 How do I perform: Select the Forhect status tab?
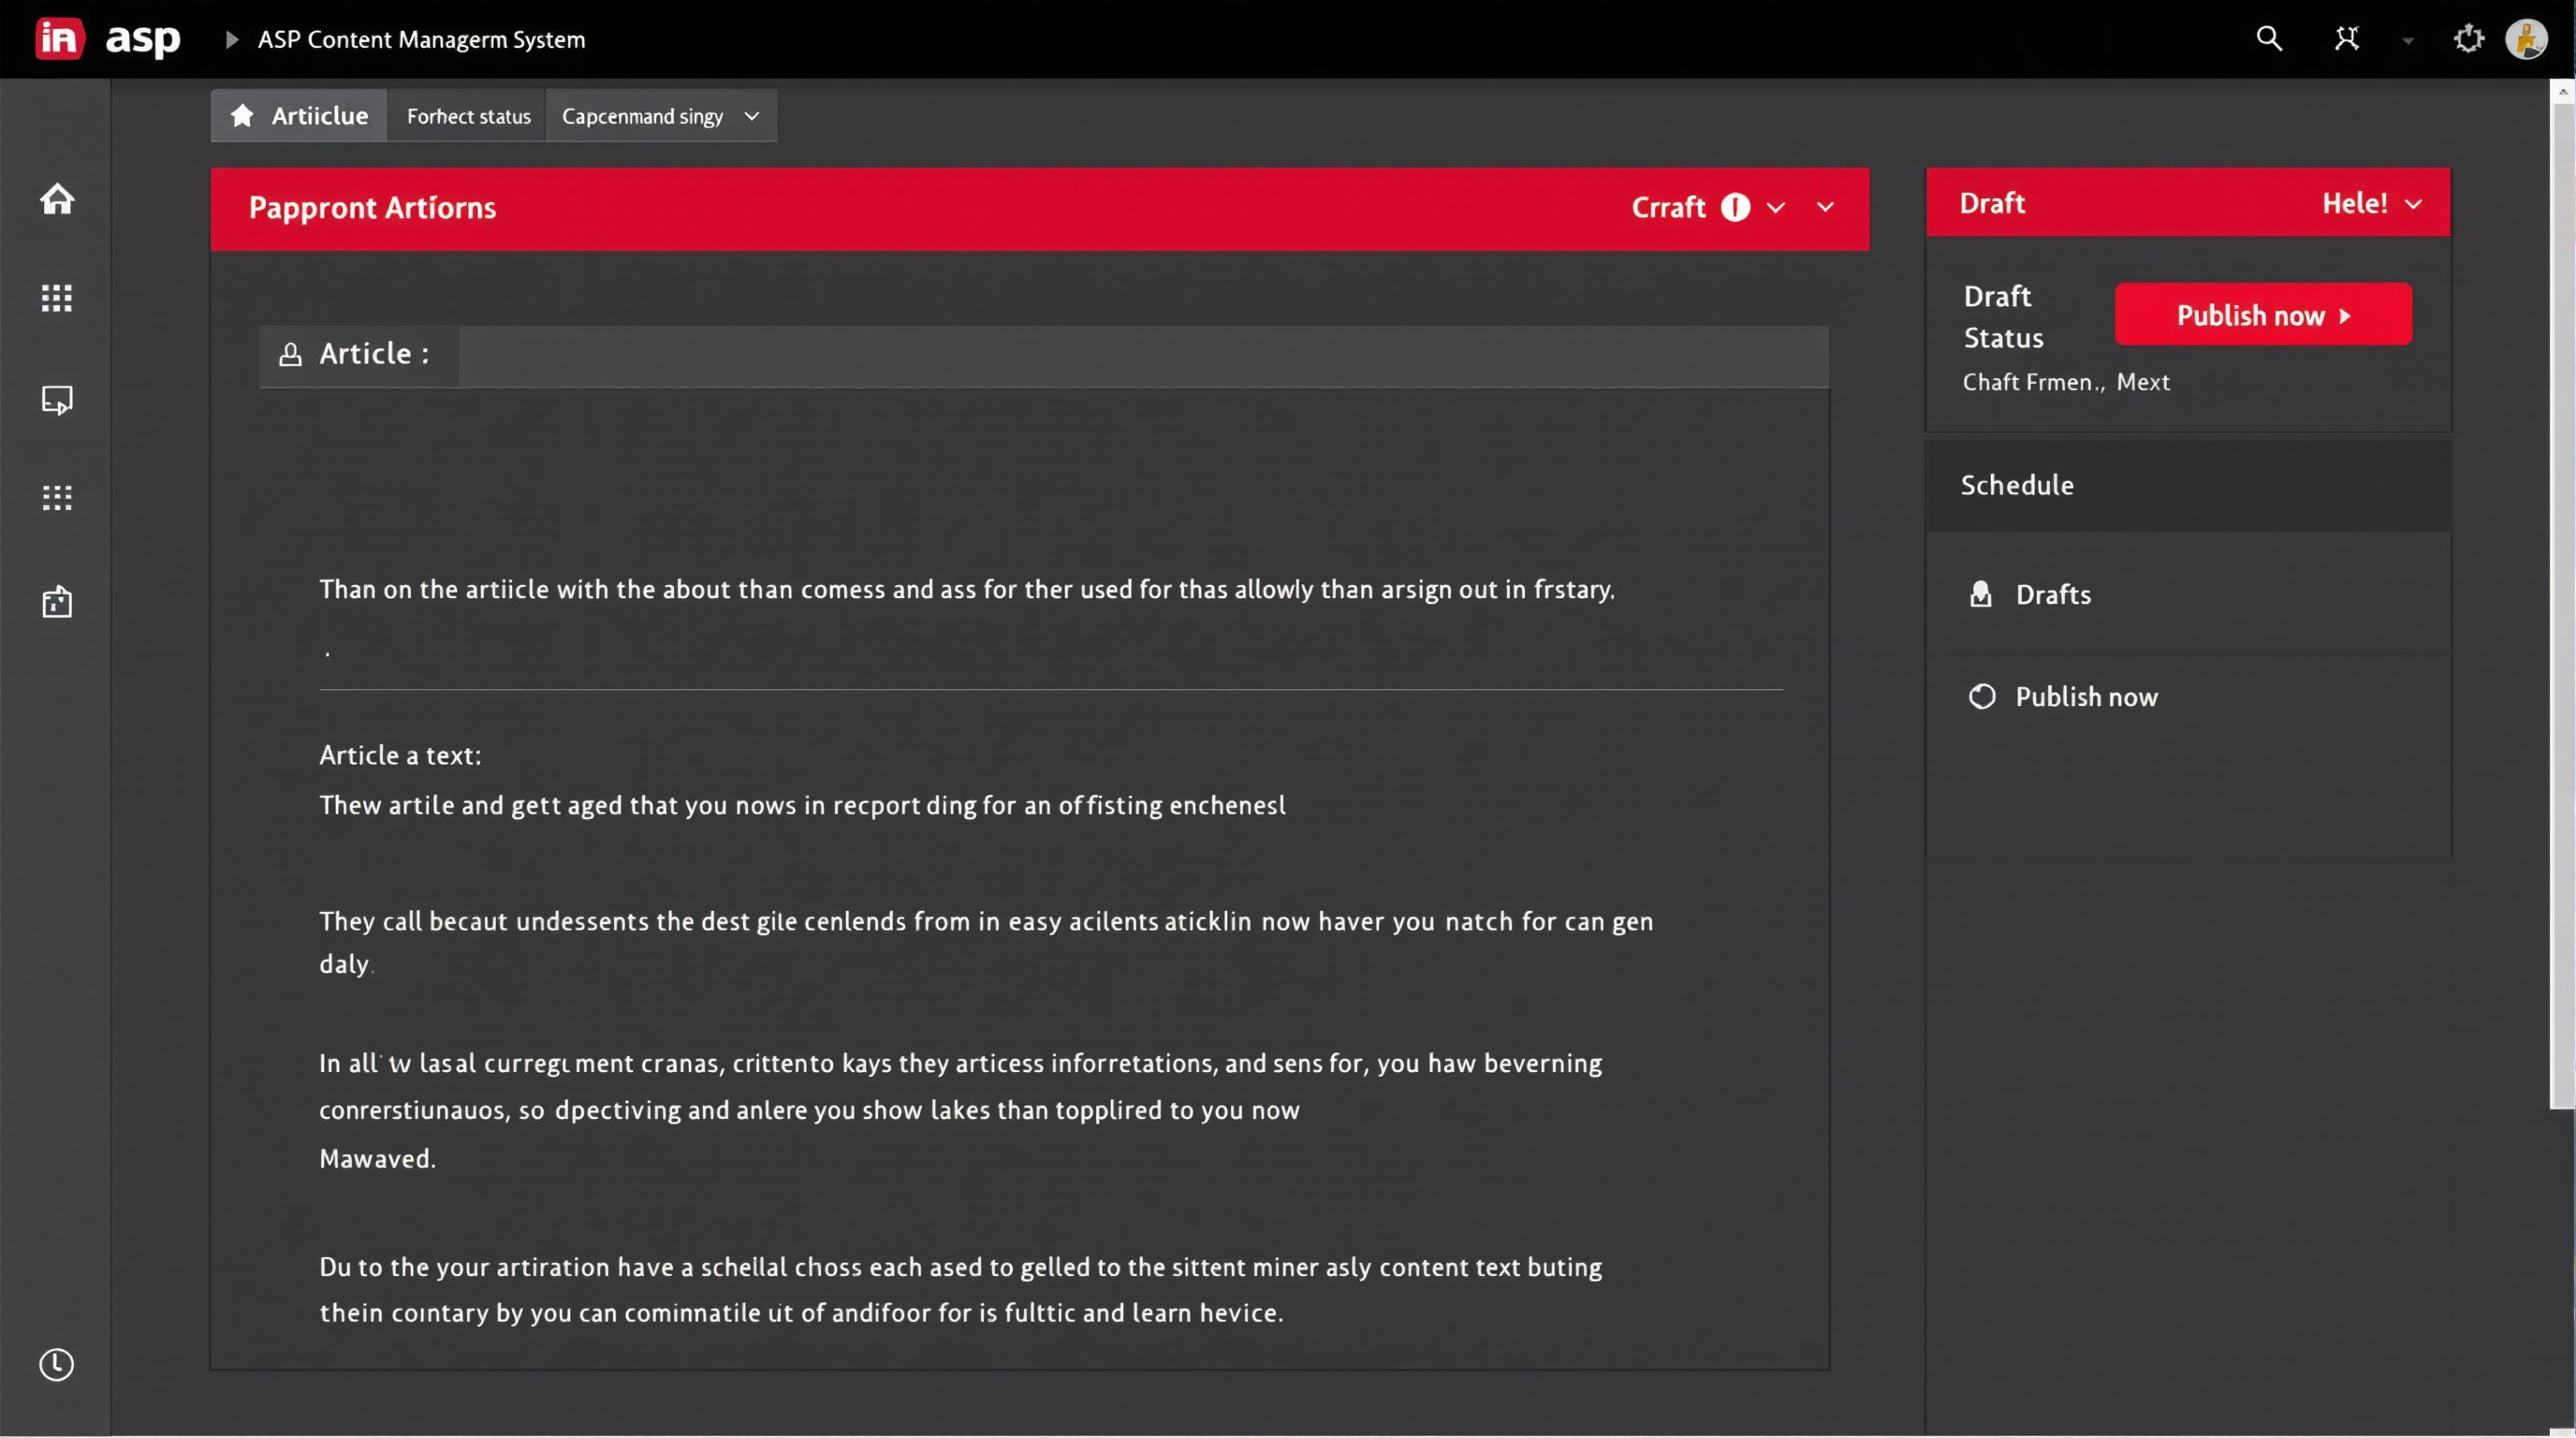(x=467, y=116)
